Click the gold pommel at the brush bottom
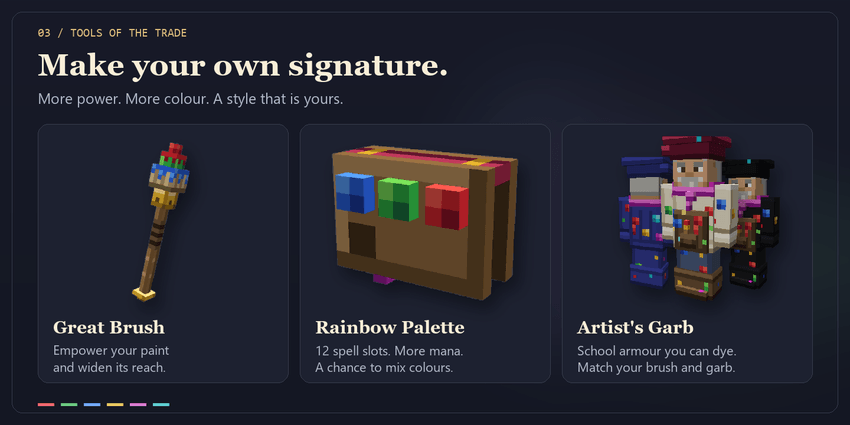 (144, 294)
